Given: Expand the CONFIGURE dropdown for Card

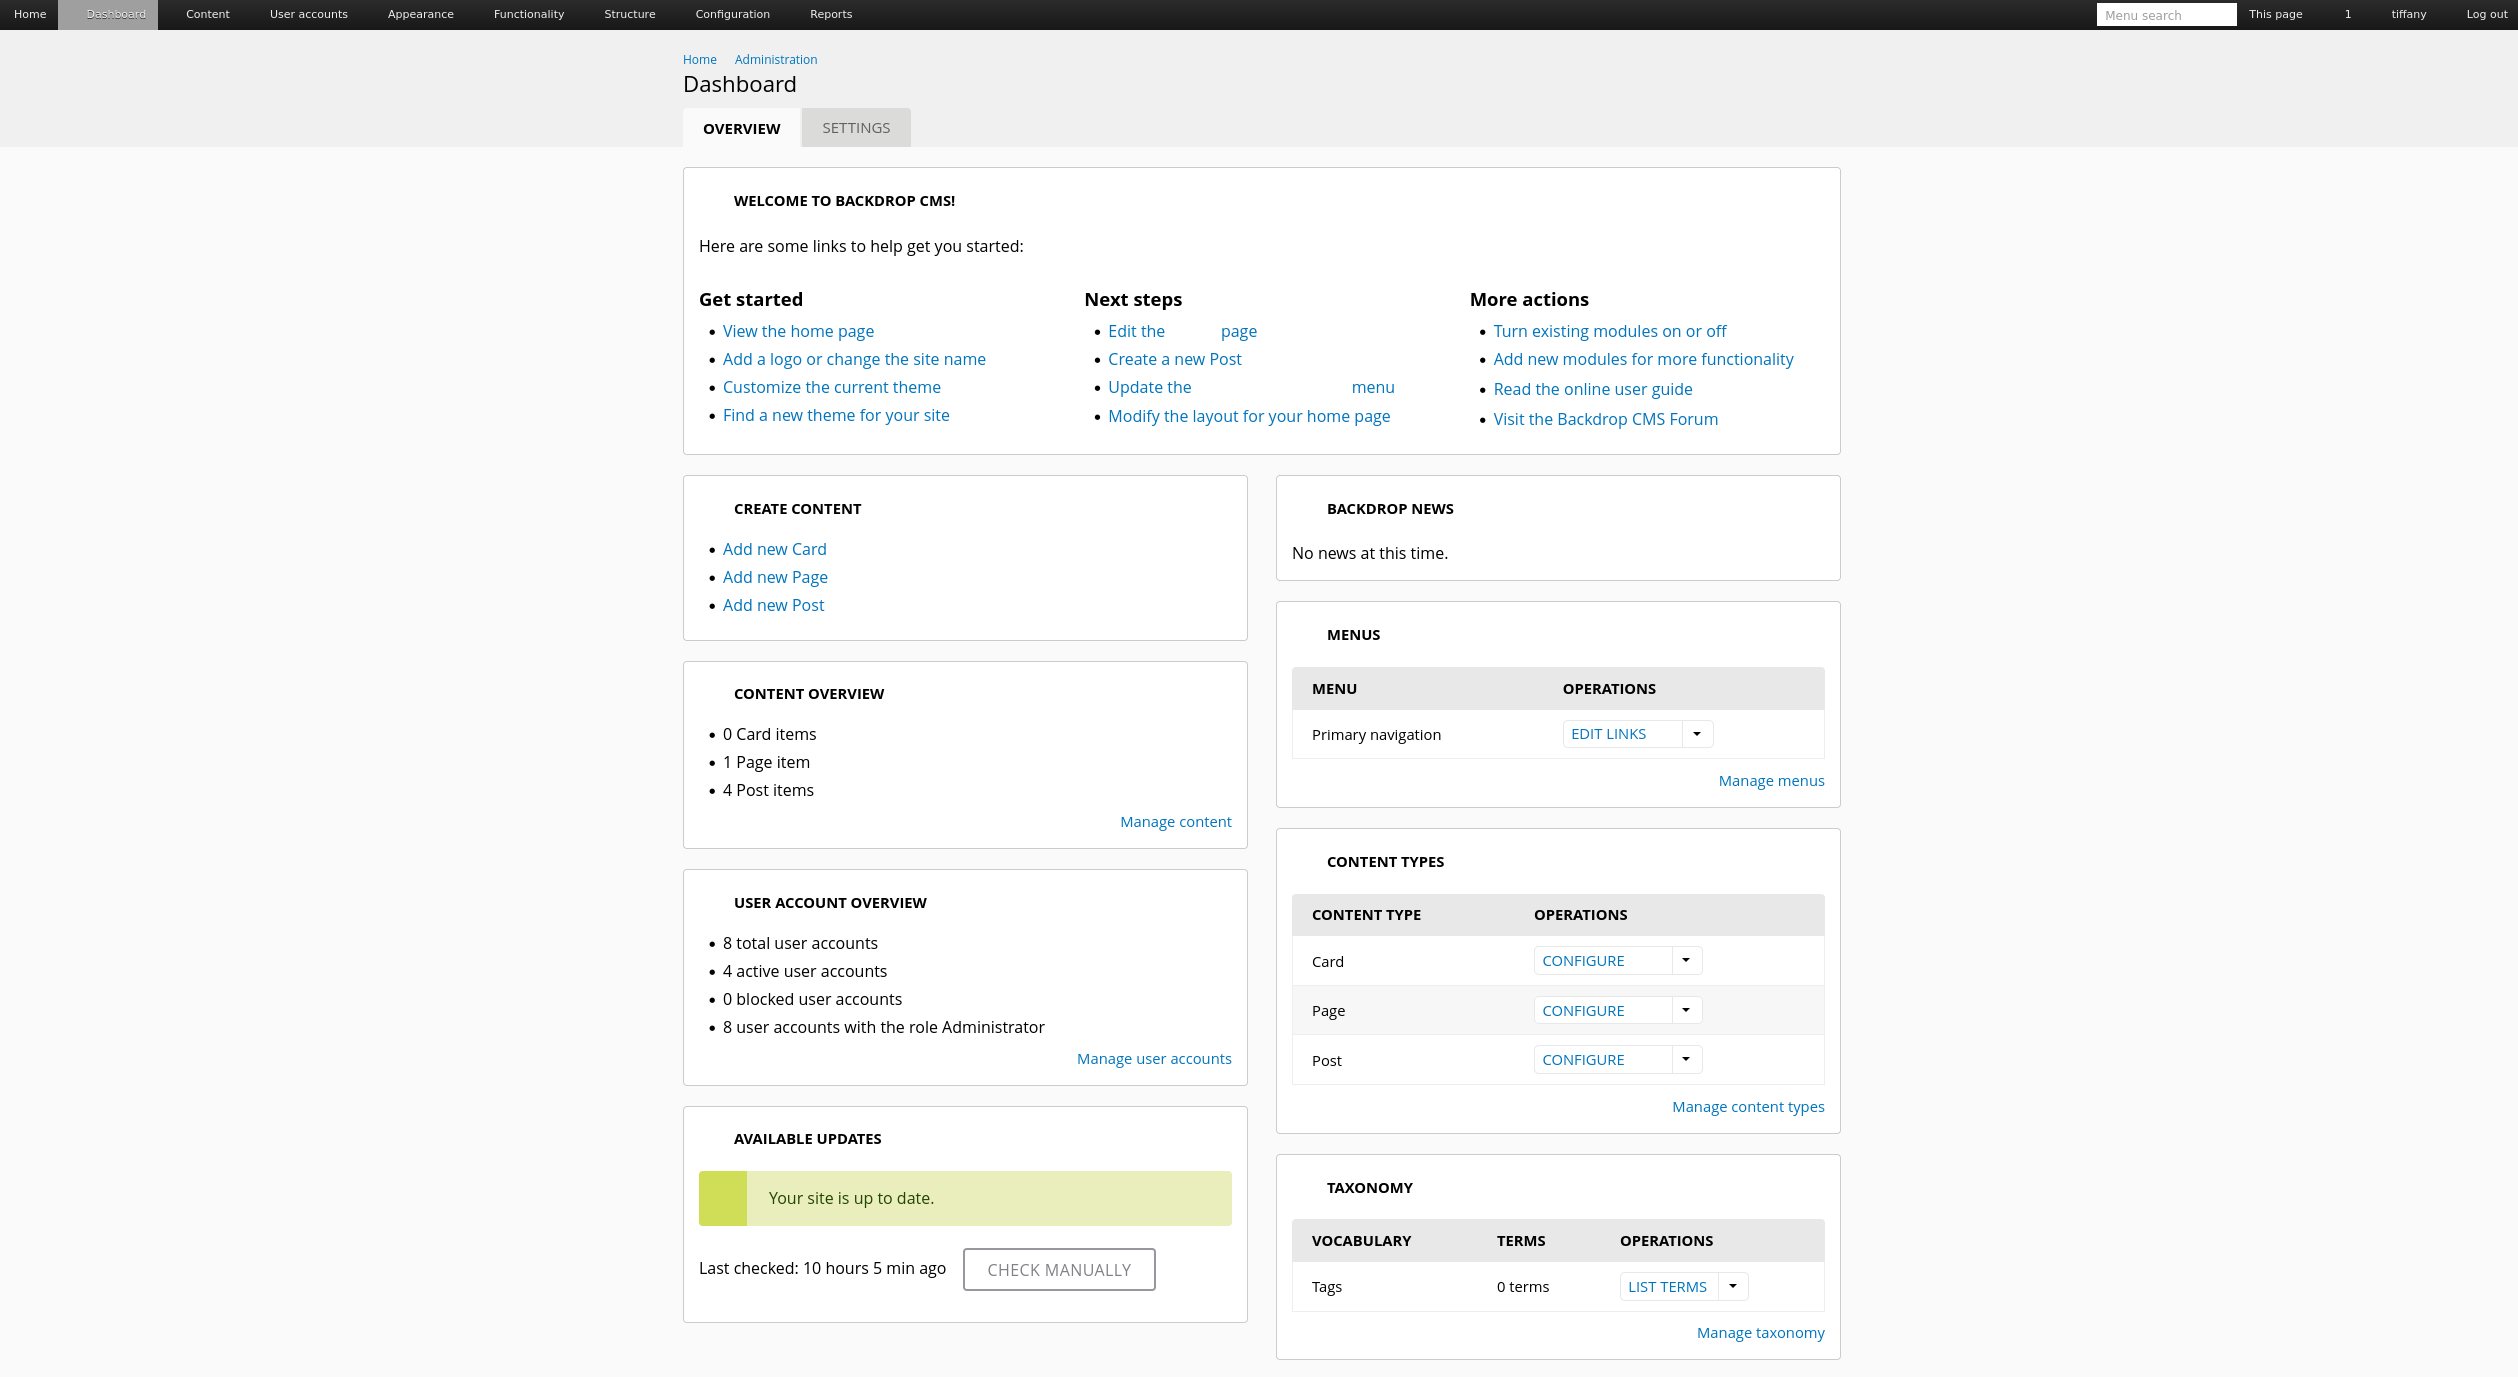Looking at the screenshot, I should (1685, 960).
